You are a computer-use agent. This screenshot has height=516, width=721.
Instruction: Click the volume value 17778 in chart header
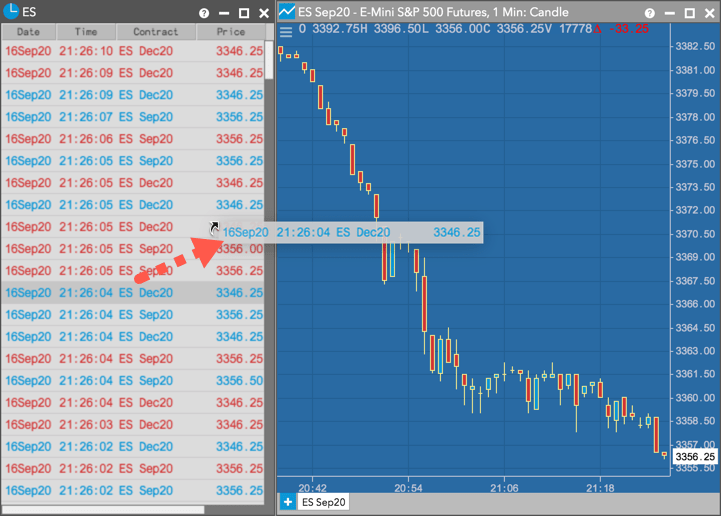click(x=575, y=29)
